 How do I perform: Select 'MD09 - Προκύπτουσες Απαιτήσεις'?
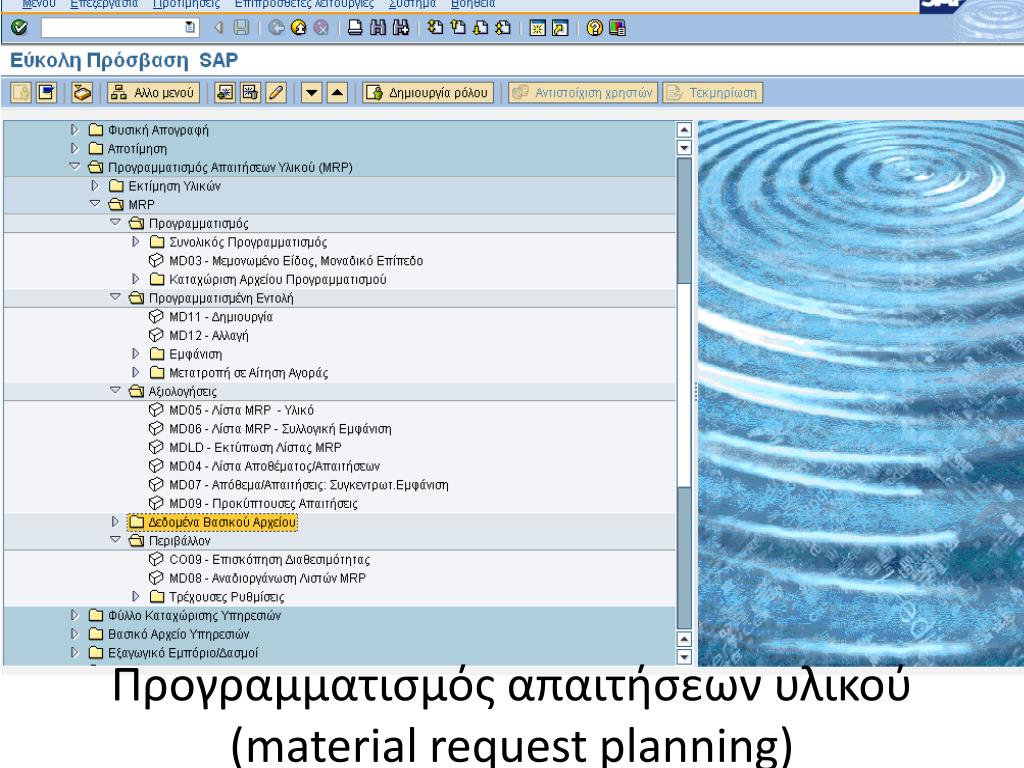click(263, 504)
